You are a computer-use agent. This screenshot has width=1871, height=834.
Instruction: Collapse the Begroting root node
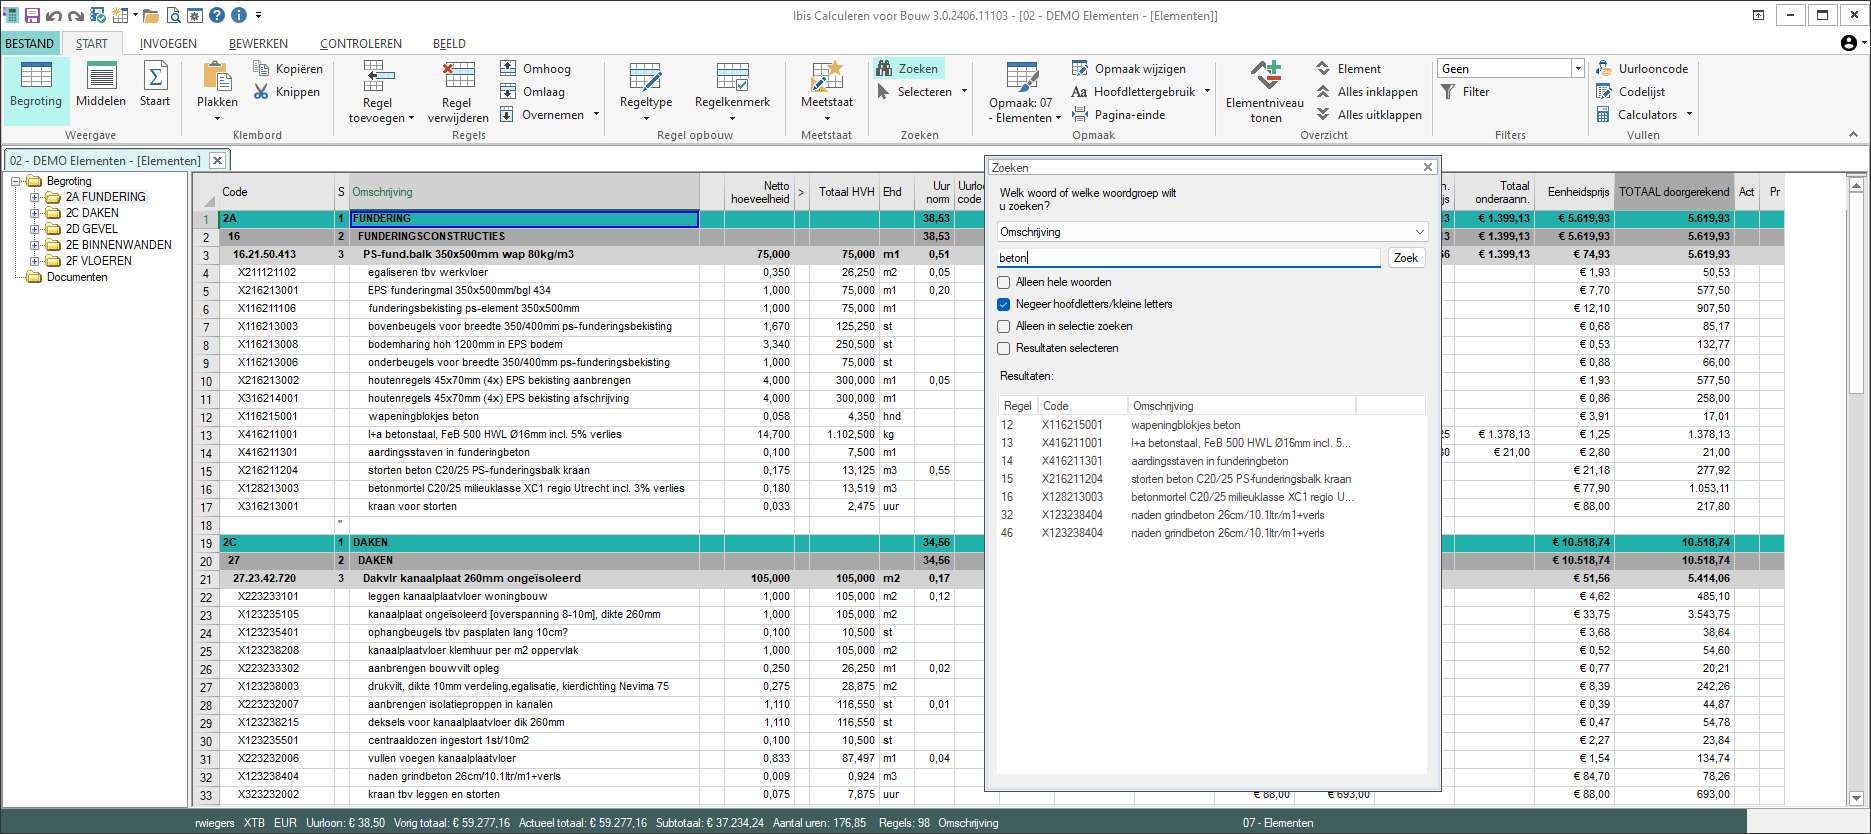pos(16,181)
